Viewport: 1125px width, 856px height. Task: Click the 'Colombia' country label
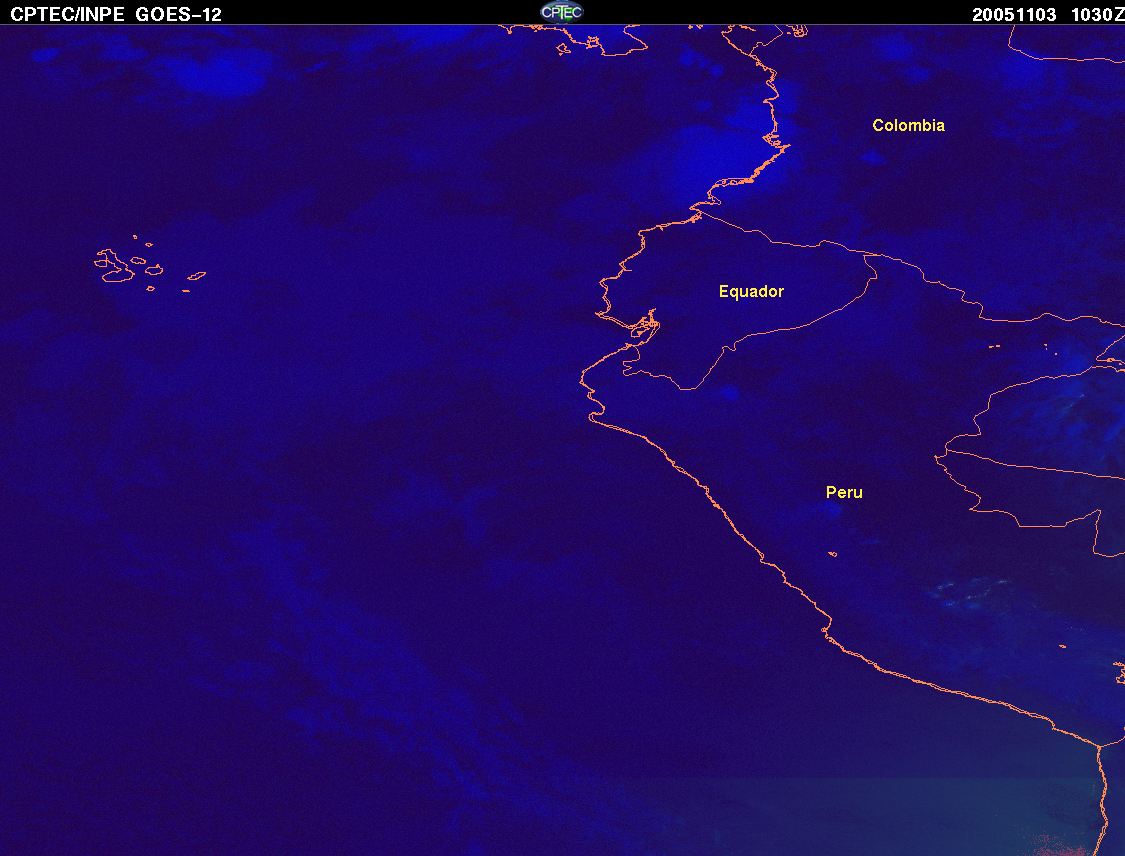(908, 126)
